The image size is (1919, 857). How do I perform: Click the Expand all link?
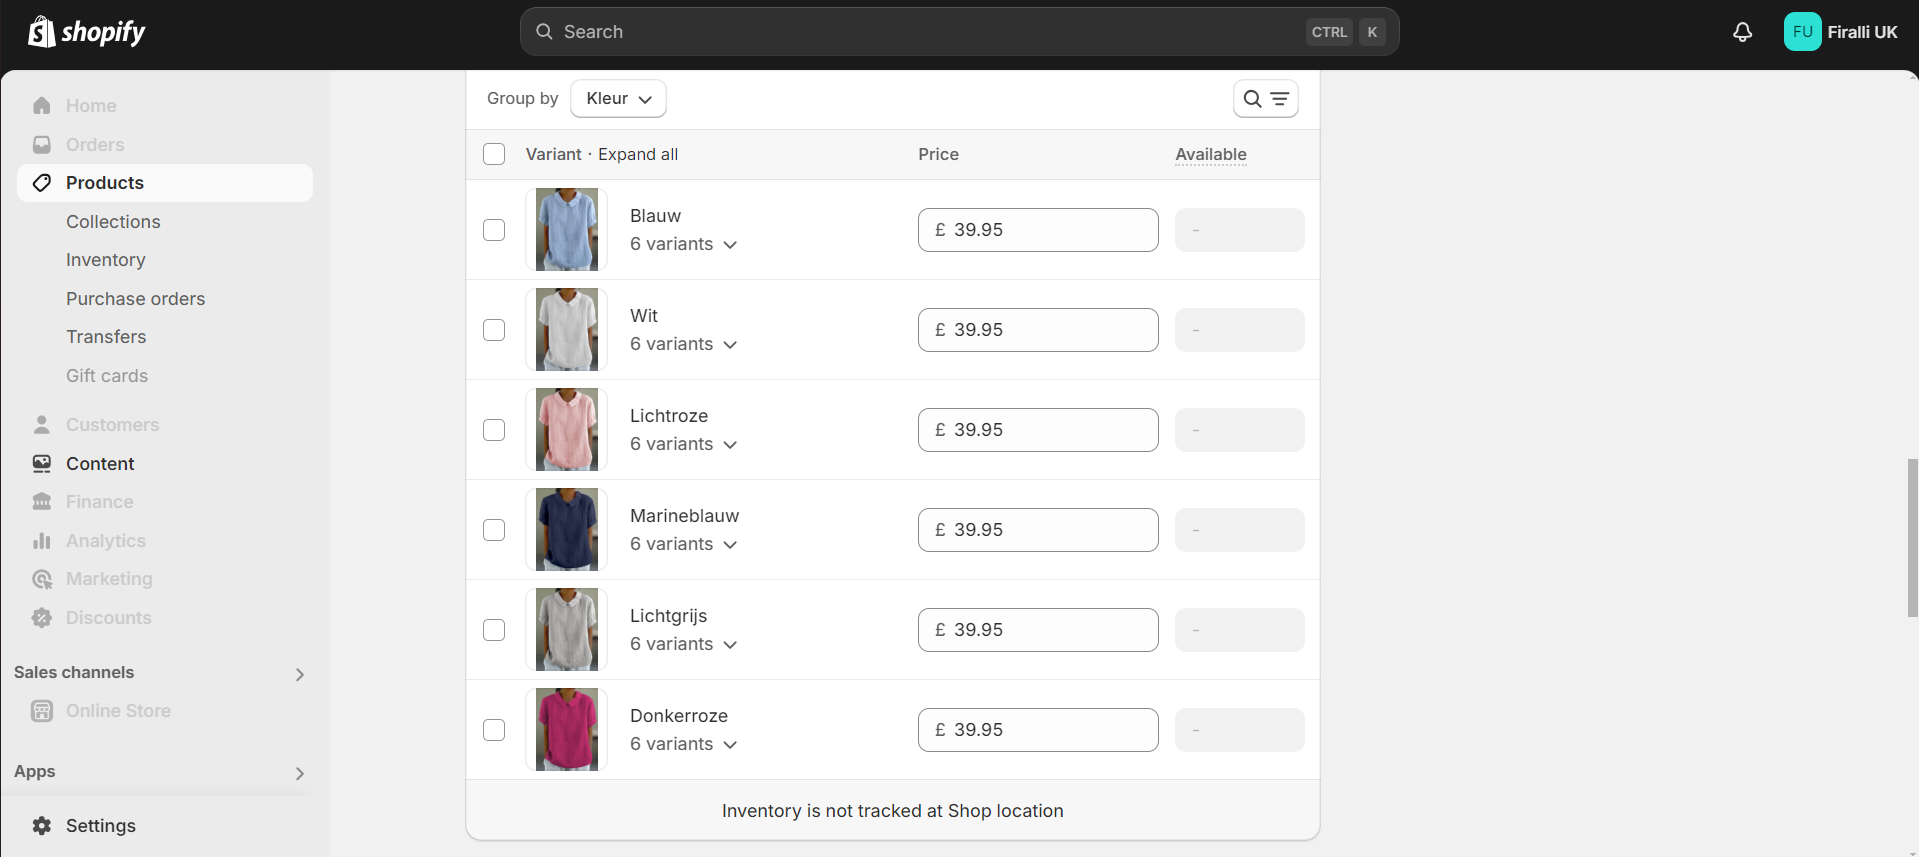click(638, 154)
